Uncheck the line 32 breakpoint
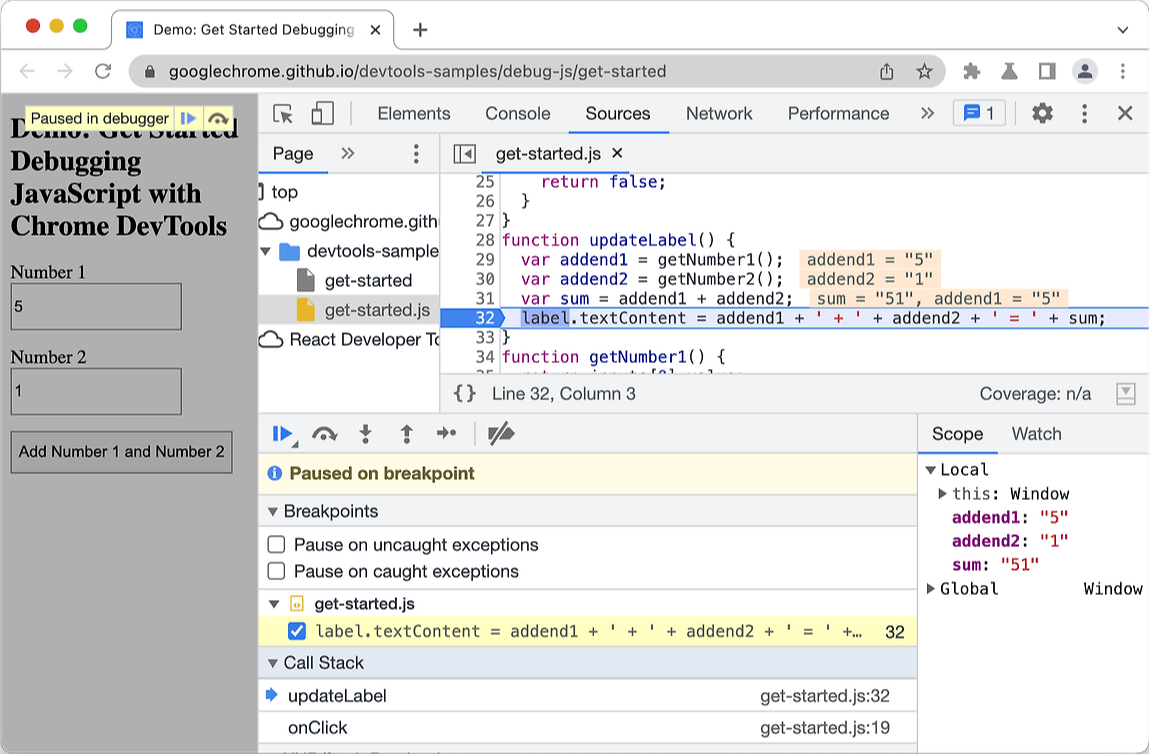This screenshot has width=1149, height=754. [x=297, y=631]
